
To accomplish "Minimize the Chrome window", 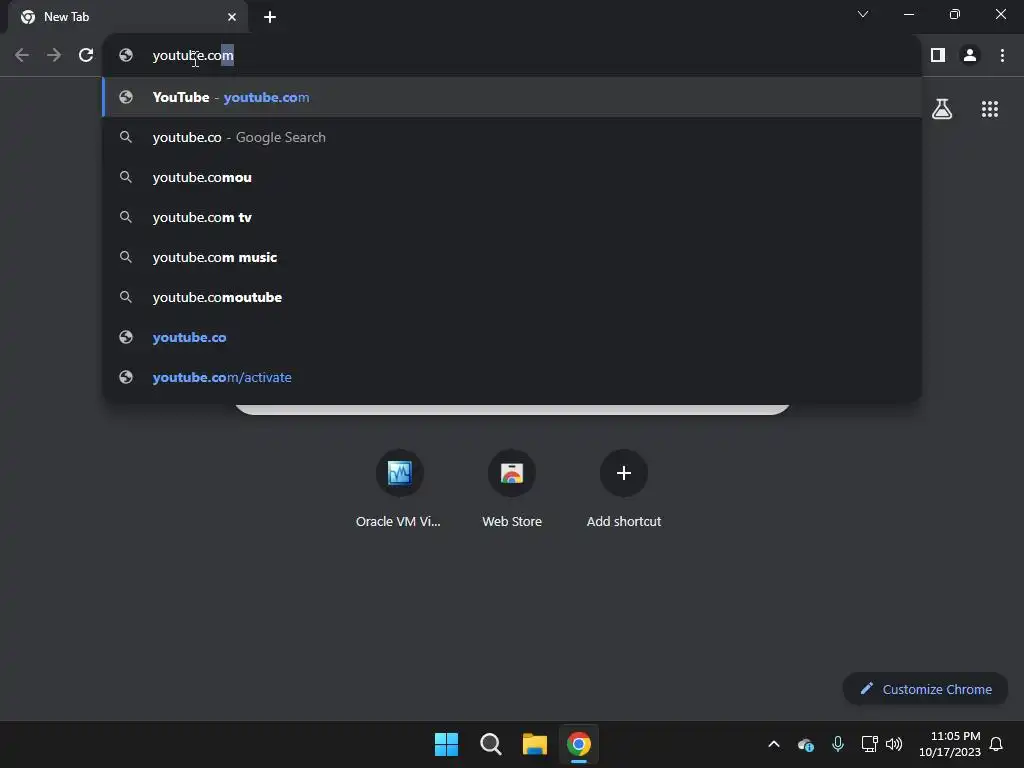I will click(909, 14).
